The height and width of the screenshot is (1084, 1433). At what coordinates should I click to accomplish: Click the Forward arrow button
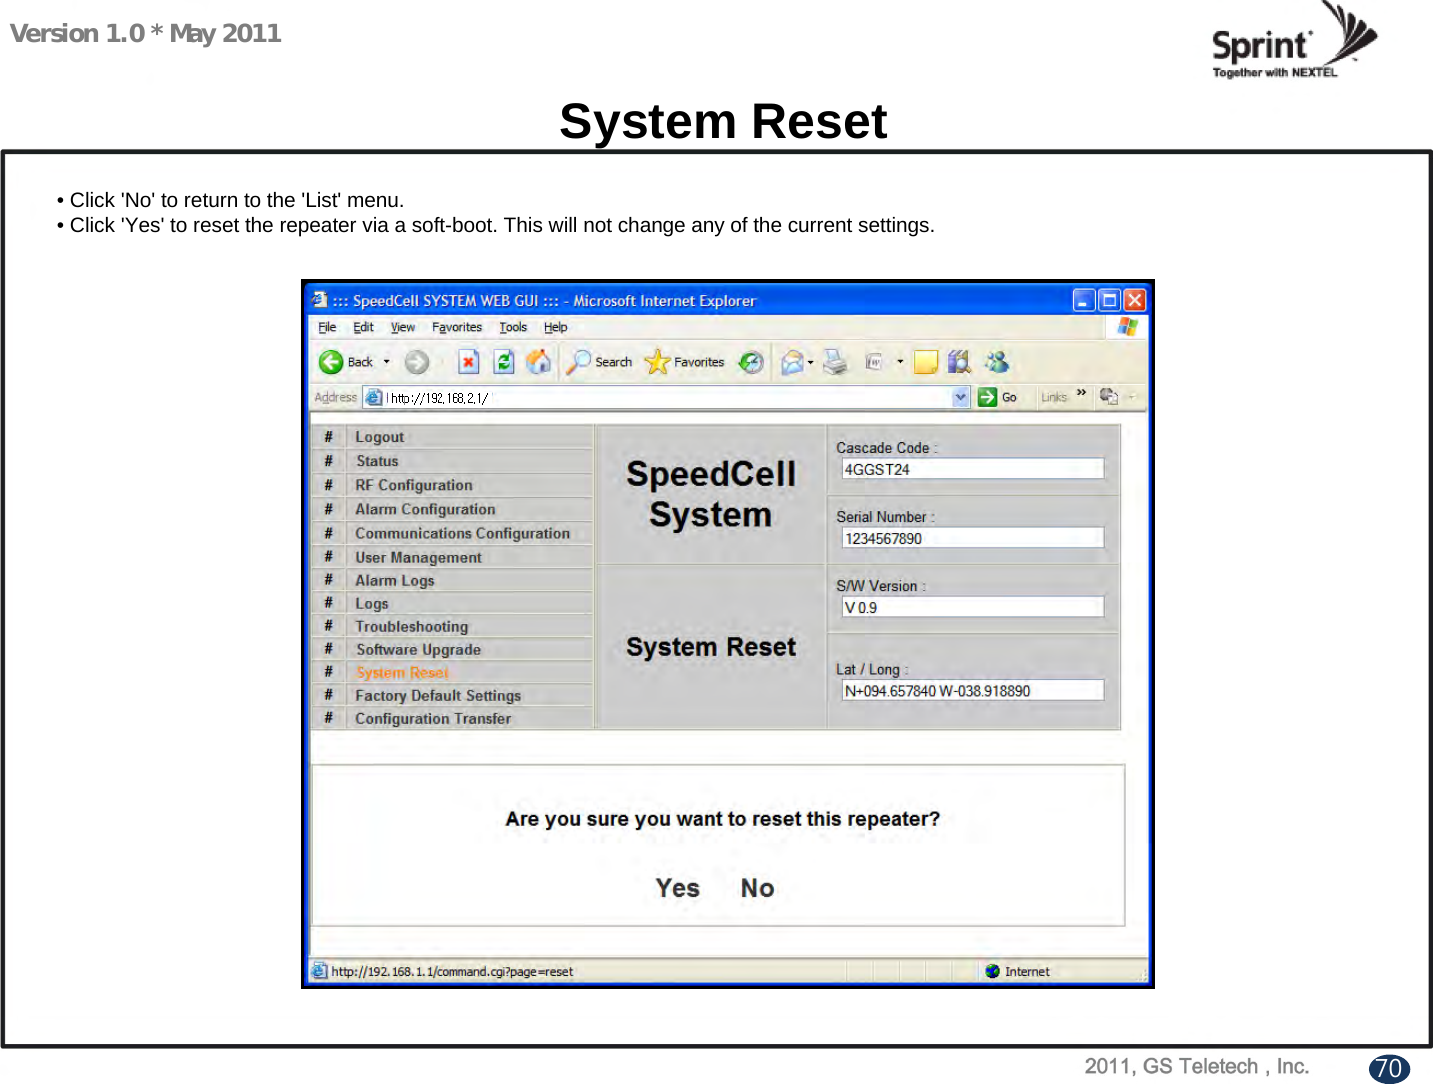click(417, 362)
